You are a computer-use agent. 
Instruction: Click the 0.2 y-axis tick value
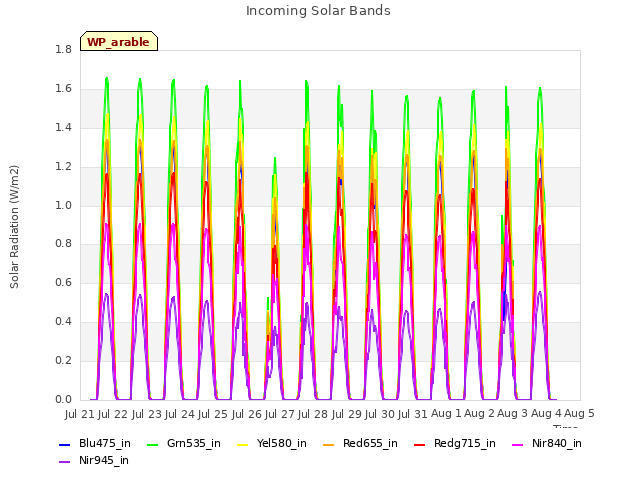64,361
